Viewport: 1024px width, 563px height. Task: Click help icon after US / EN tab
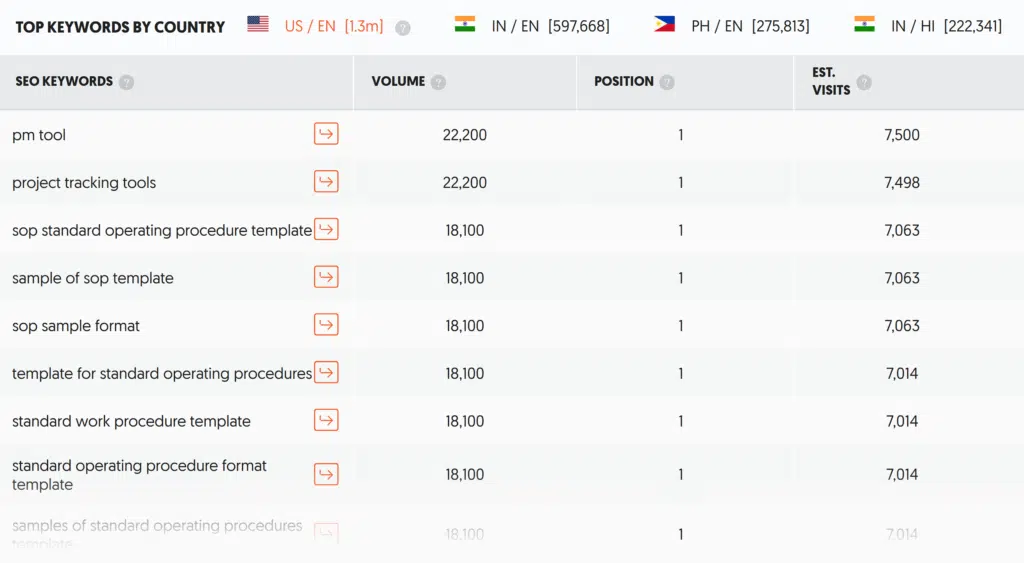point(403,28)
